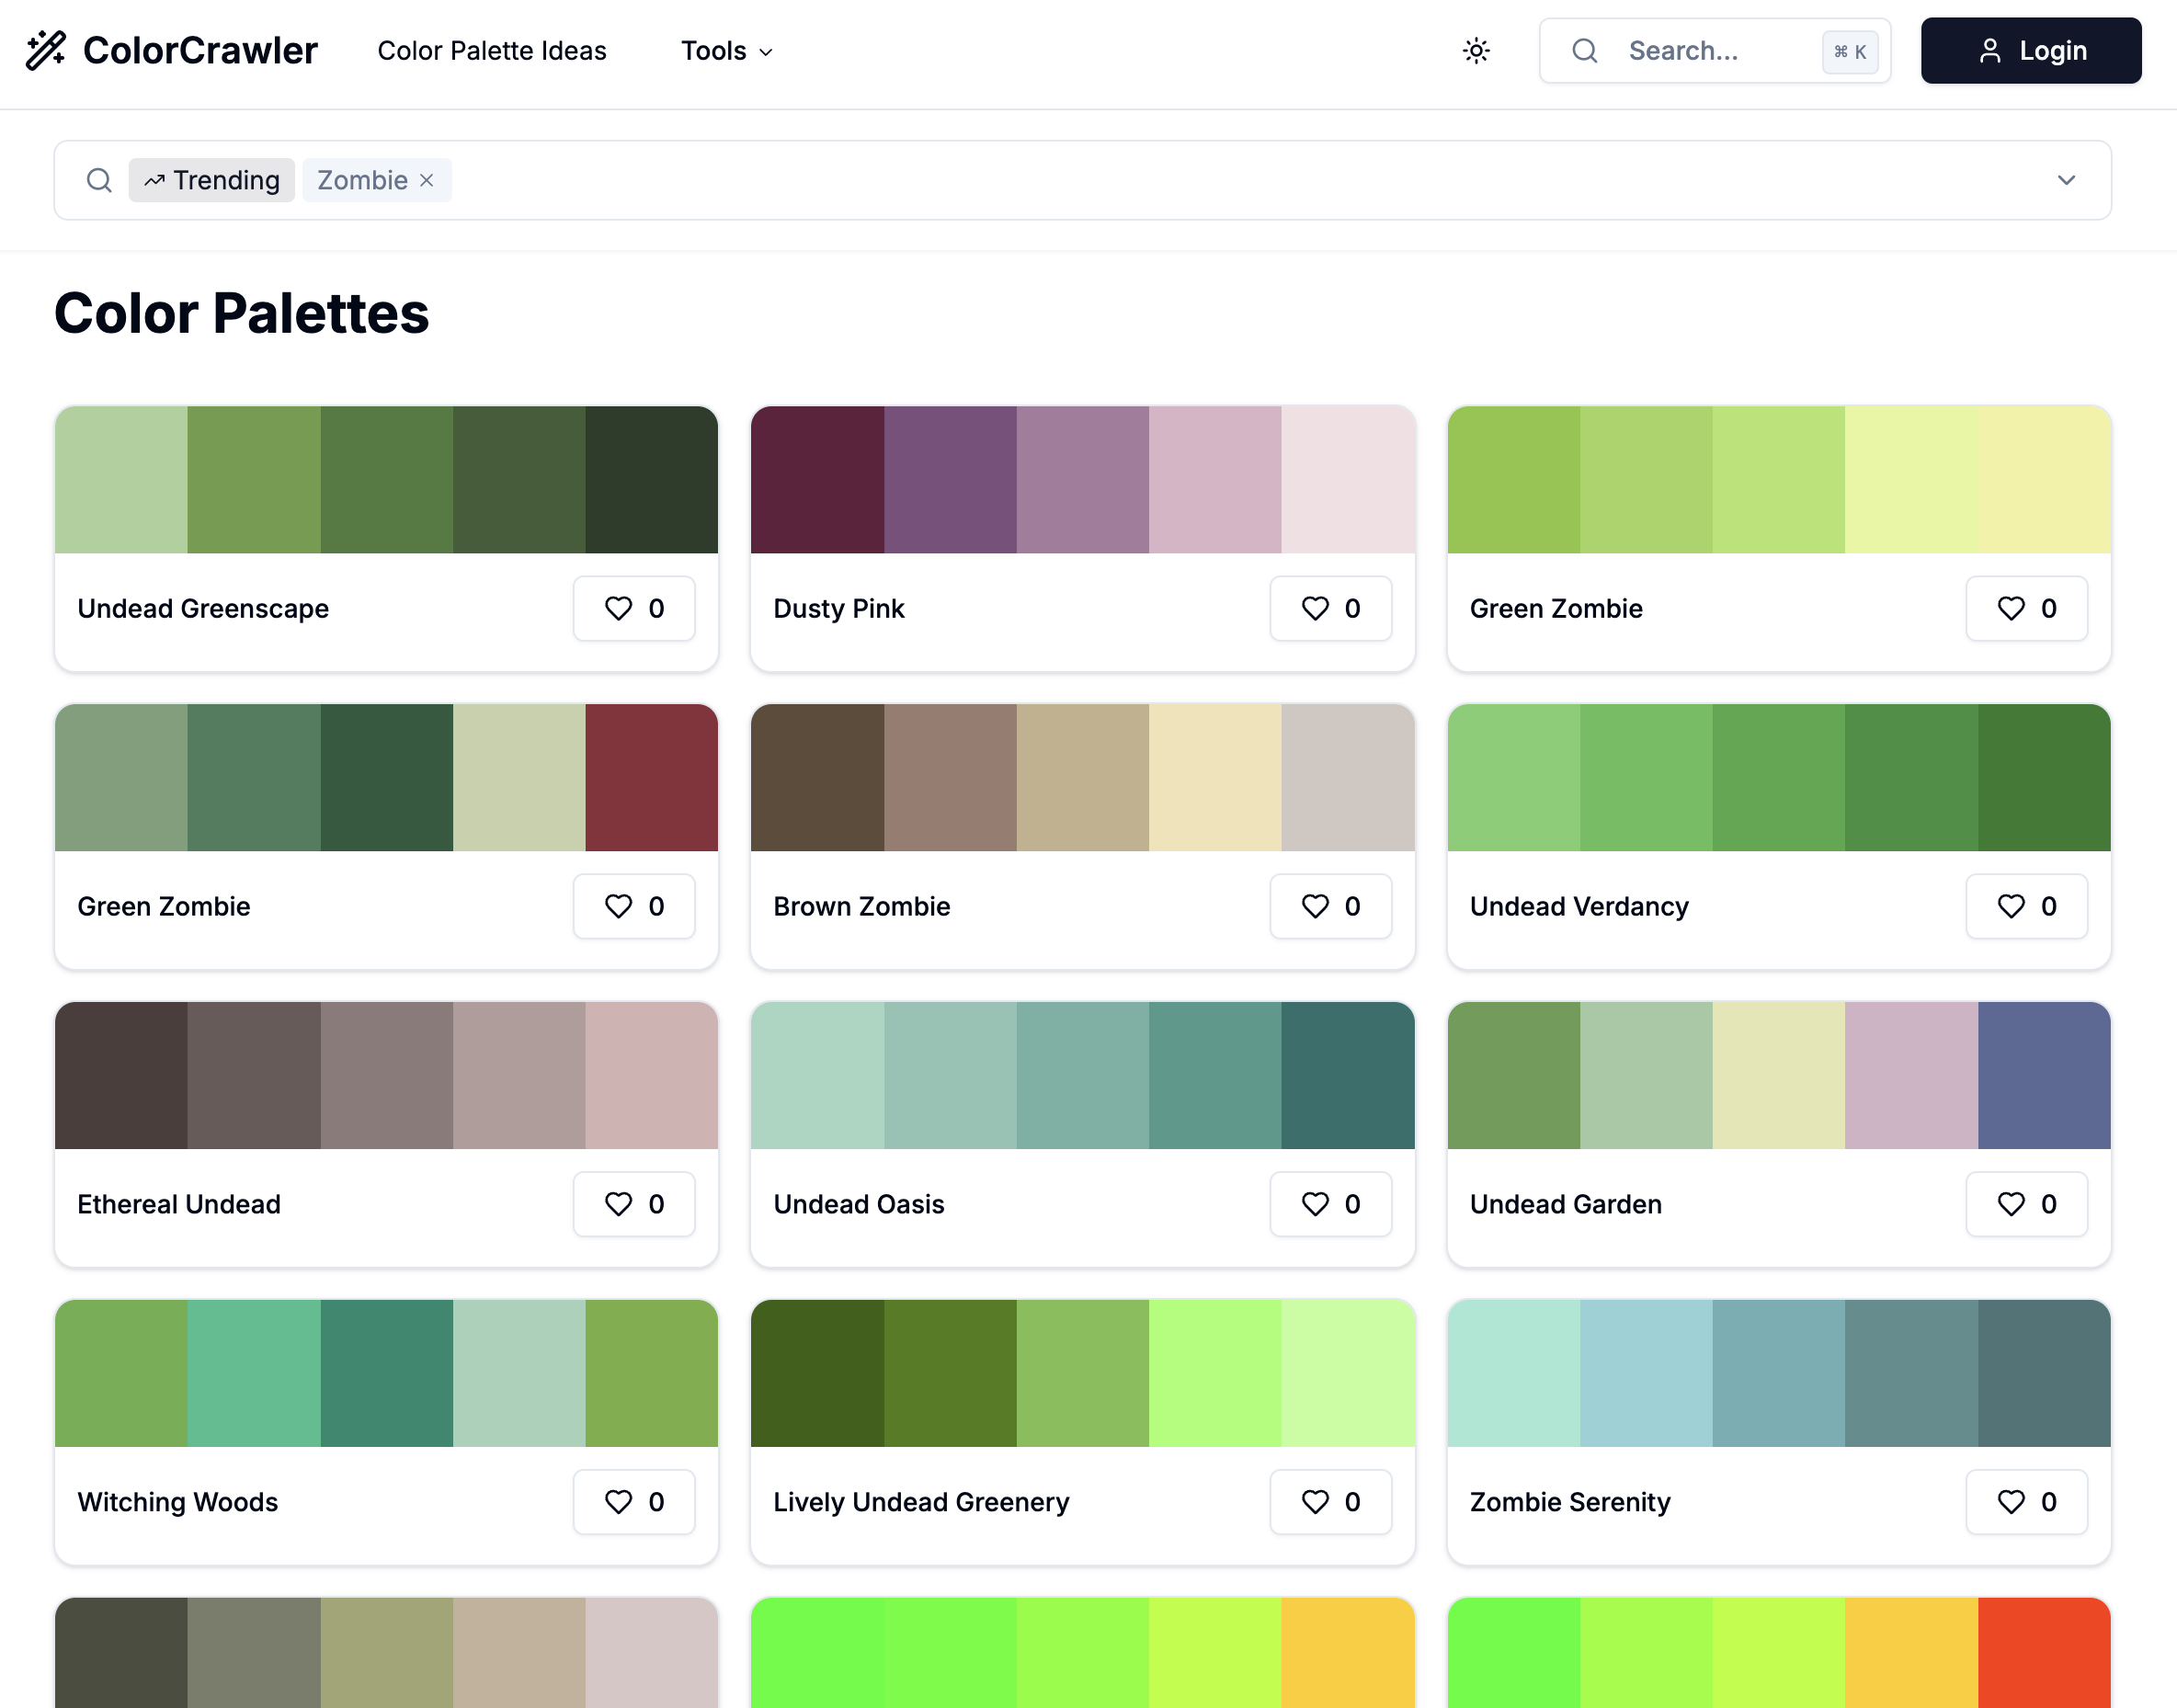Toggle like on Ethereal Undead palette
Screen dimensions: 2177x1708
(x=633, y=1204)
